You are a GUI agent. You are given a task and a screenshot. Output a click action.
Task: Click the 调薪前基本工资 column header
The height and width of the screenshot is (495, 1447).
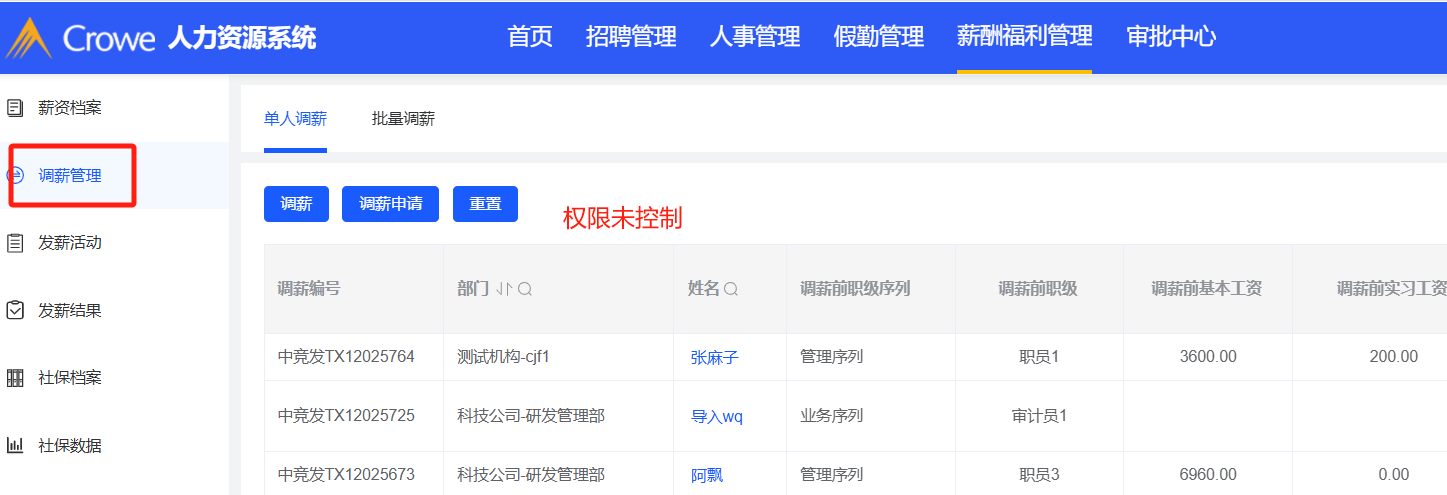coord(1206,289)
